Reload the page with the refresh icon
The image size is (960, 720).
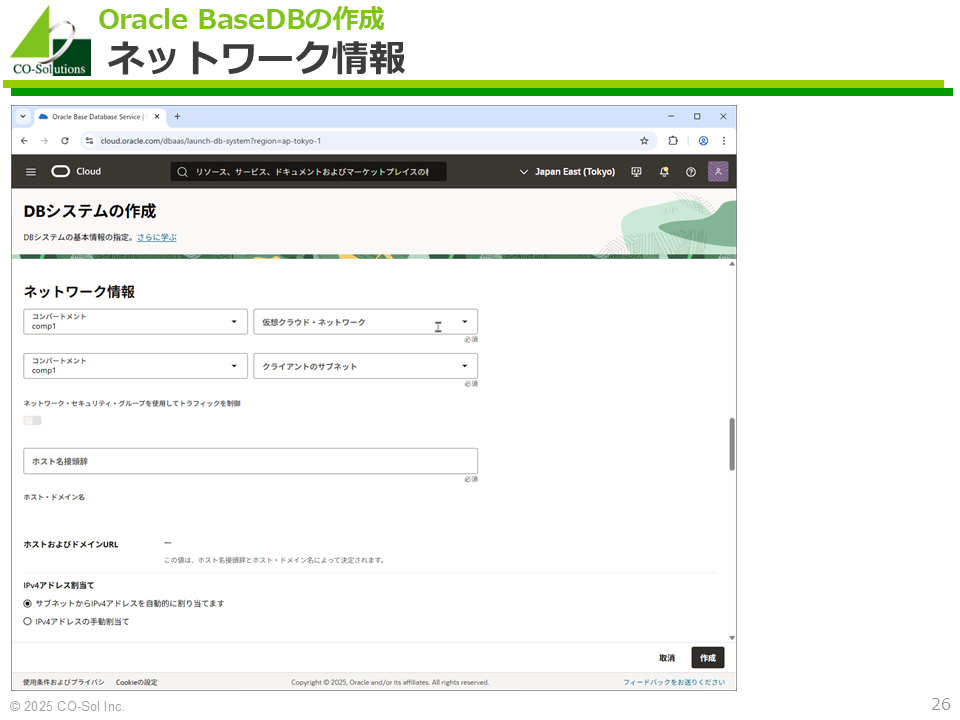65,141
